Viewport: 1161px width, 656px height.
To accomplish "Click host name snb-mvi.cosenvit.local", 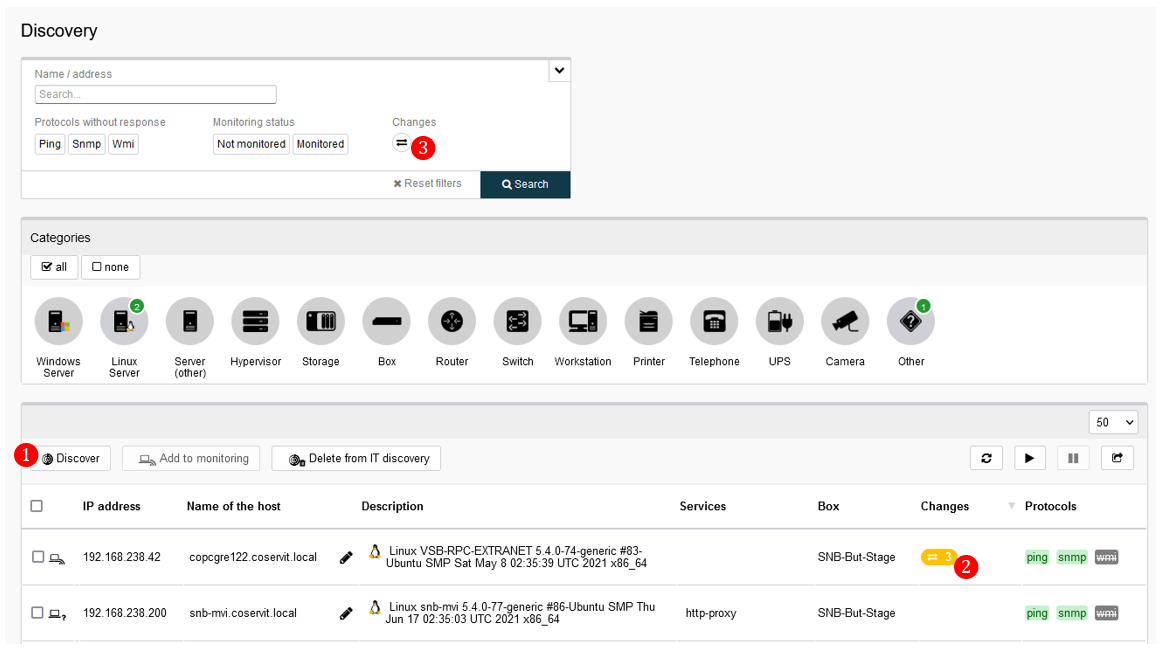I will [243, 613].
